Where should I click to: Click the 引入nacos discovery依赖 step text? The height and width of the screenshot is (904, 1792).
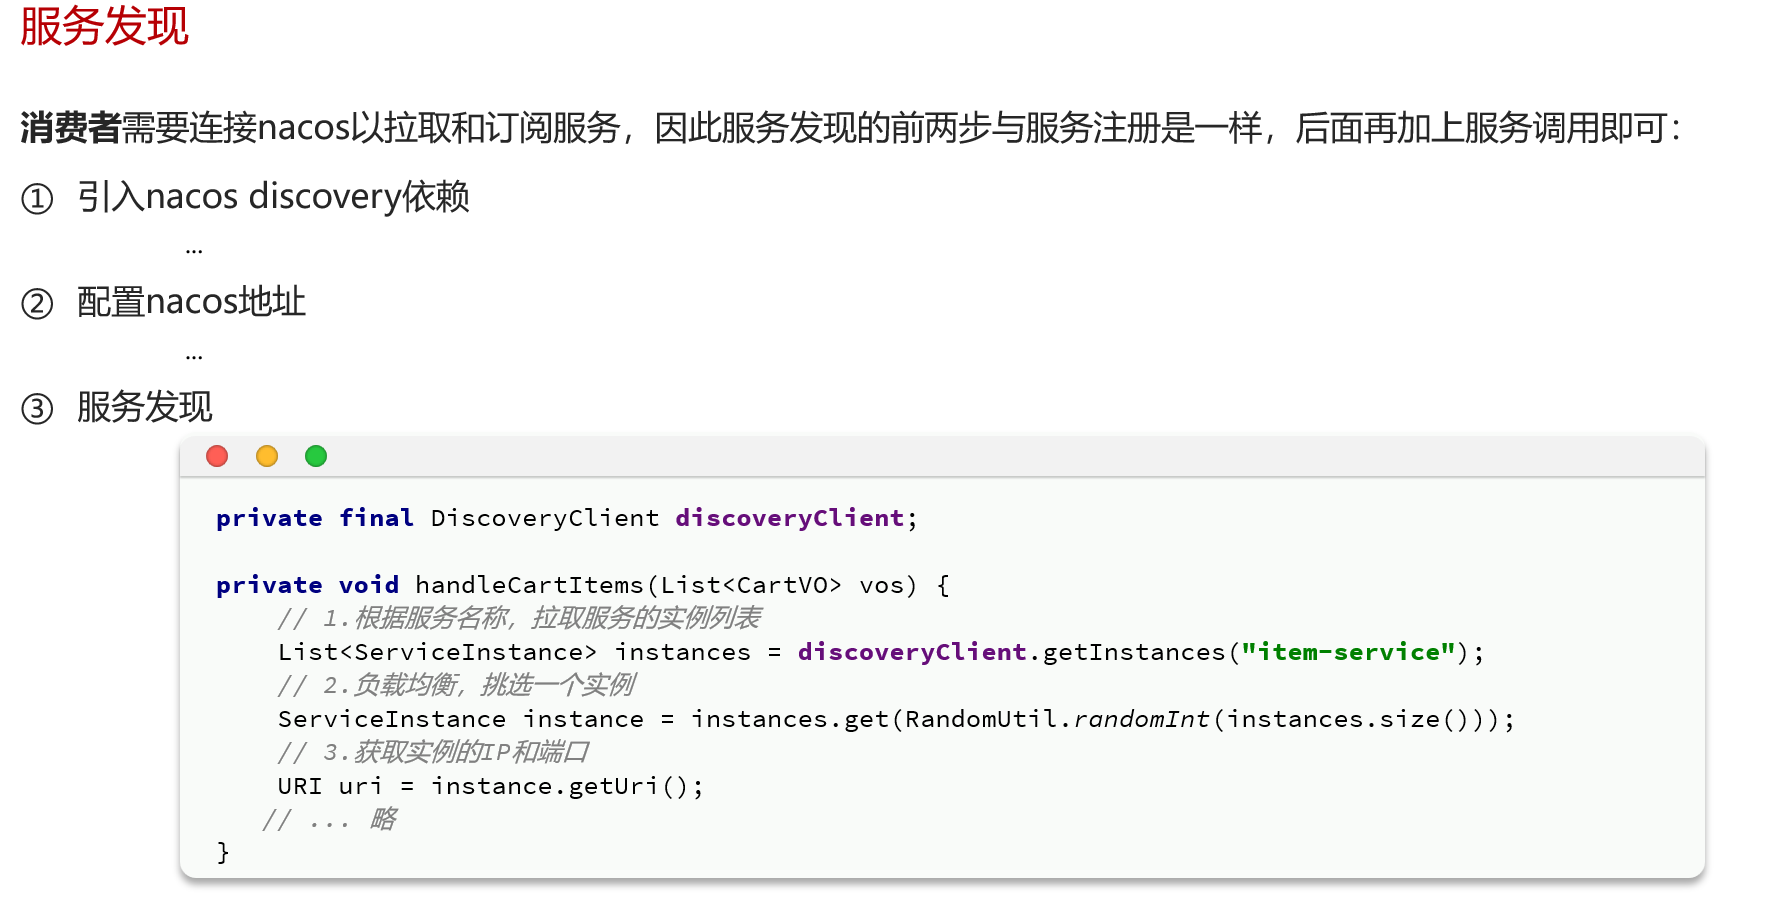[x=273, y=196]
